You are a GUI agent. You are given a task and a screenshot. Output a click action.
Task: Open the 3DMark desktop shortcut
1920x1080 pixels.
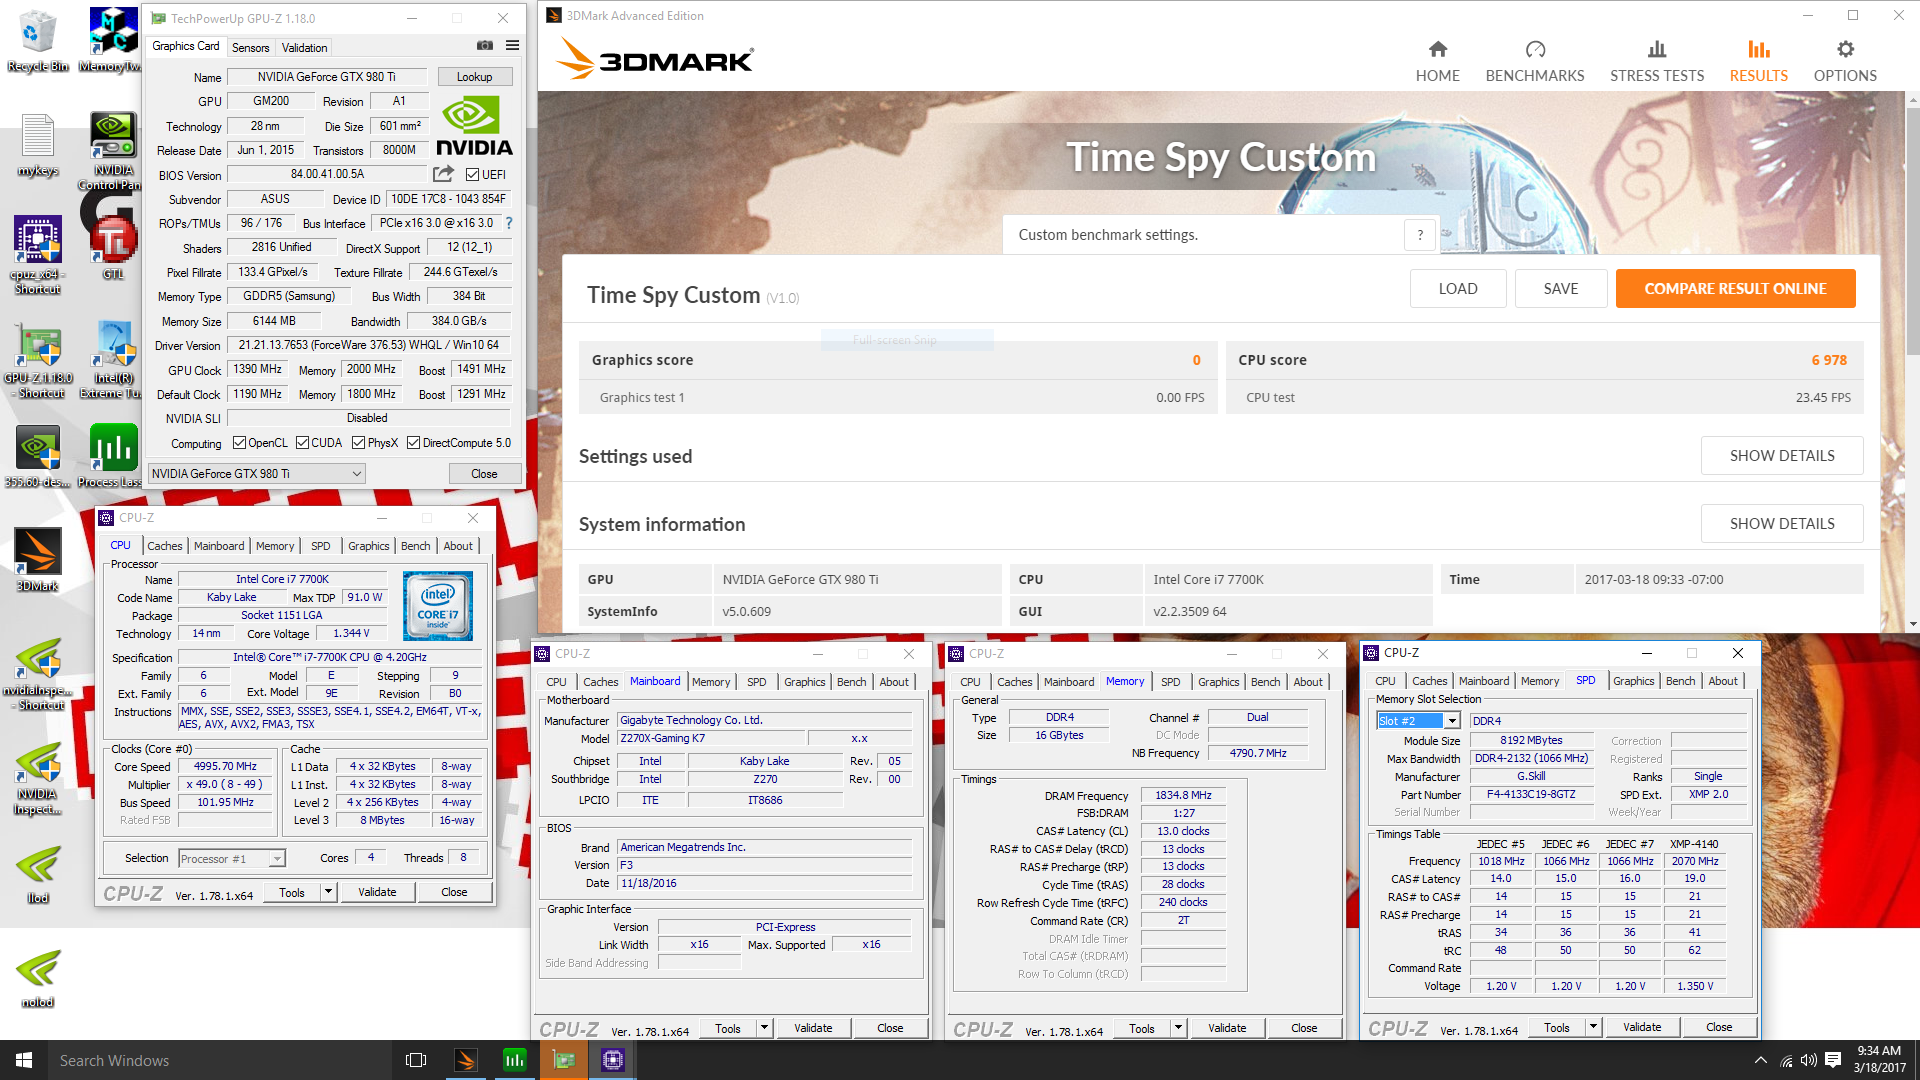[38, 560]
